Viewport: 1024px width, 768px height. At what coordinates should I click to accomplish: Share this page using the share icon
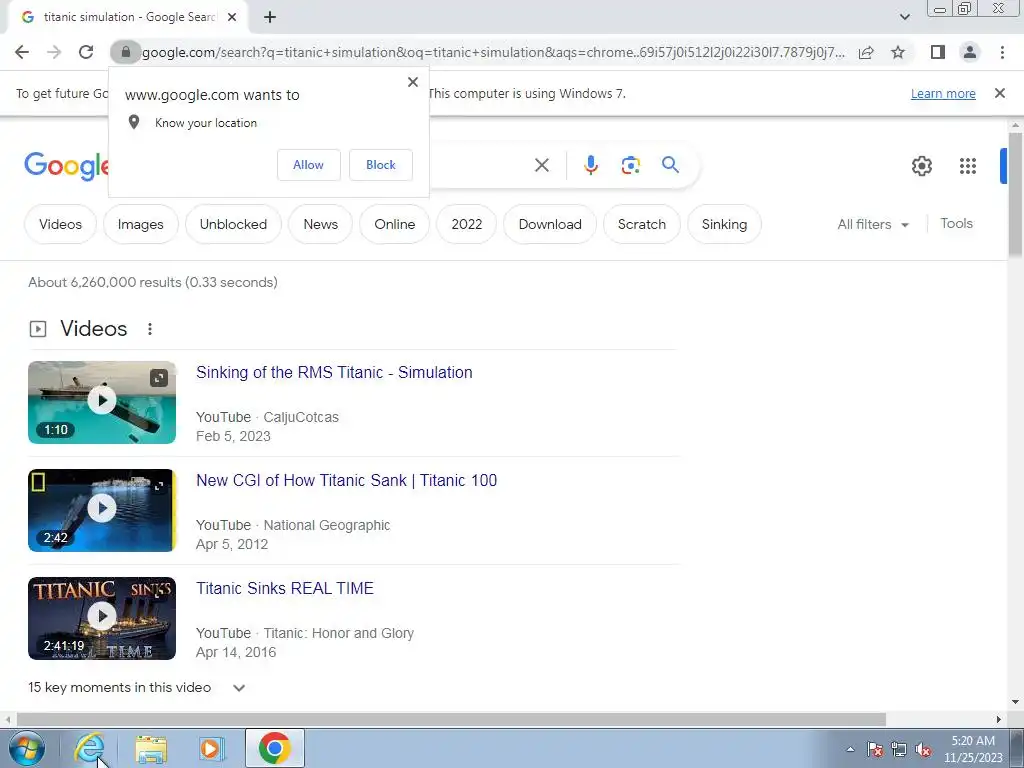pyautogui.click(x=866, y=52)
